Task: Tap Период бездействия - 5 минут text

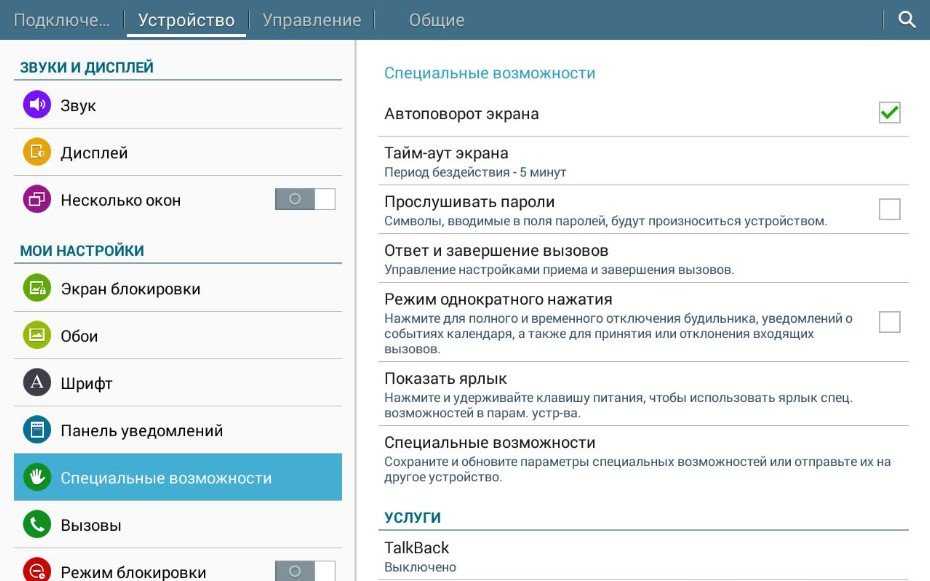Action: pos(475,173)
